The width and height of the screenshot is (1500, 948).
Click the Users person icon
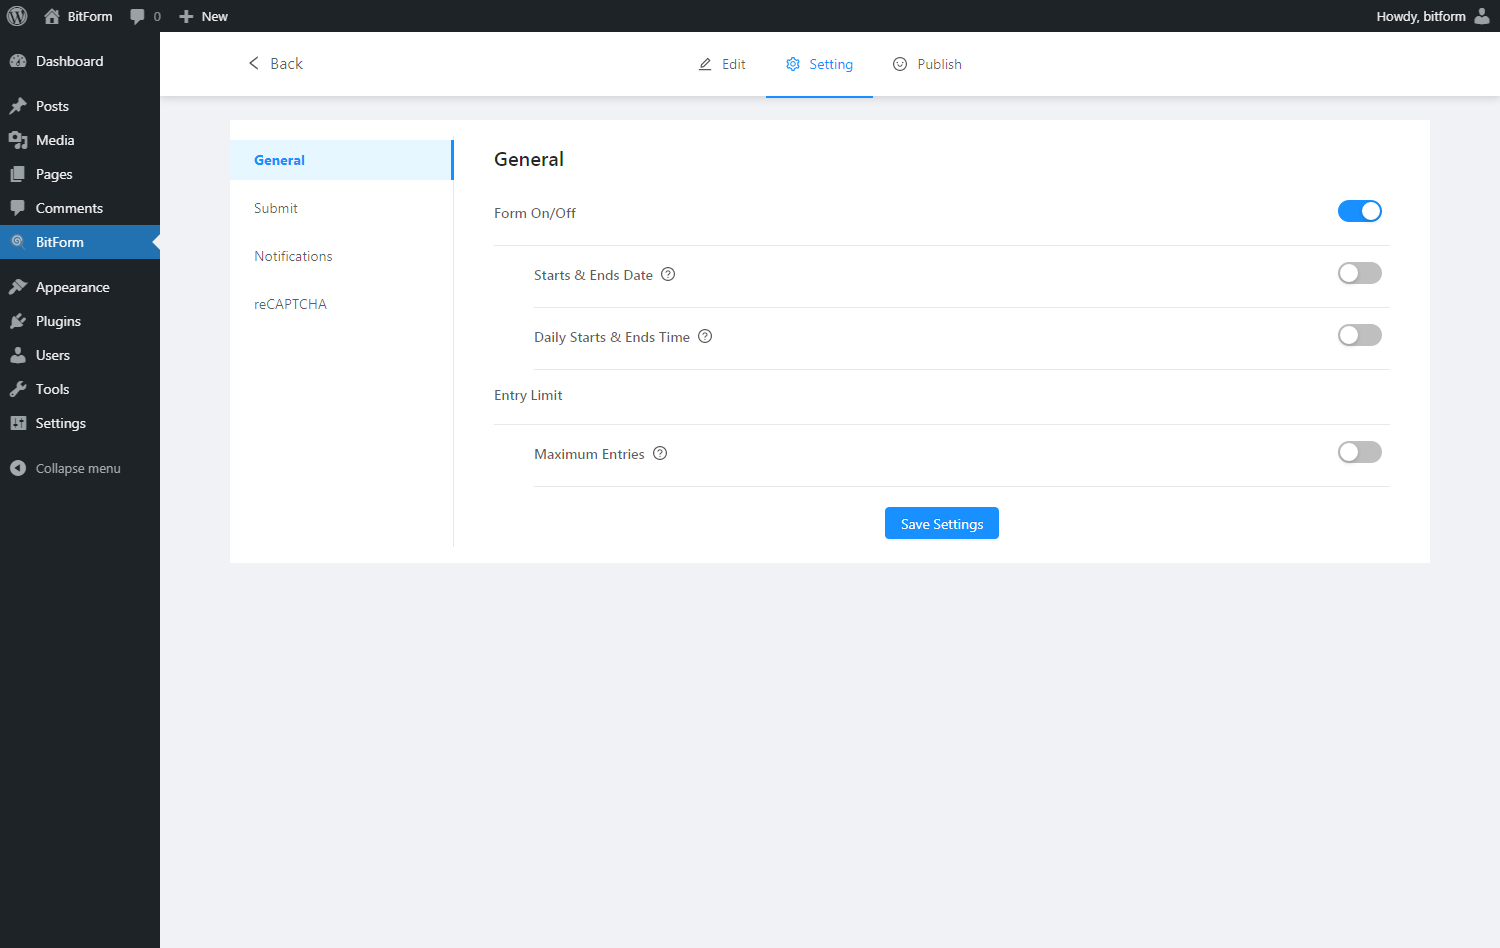[x=18, y=355]
